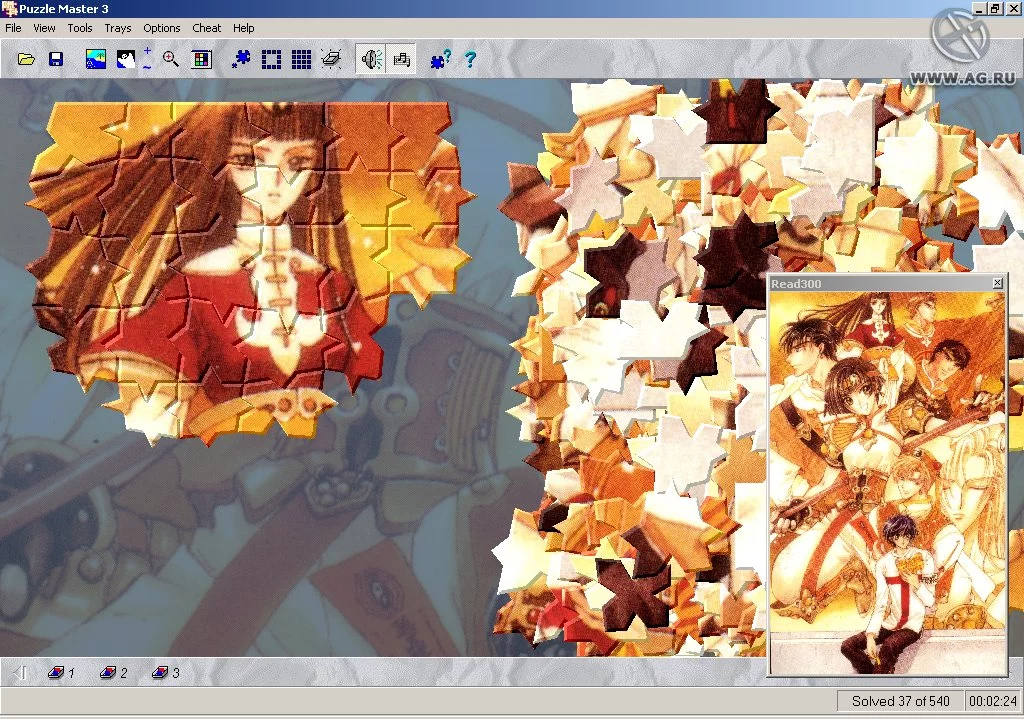Open the Options menu
1024x719 pixels.
point(161,28)
